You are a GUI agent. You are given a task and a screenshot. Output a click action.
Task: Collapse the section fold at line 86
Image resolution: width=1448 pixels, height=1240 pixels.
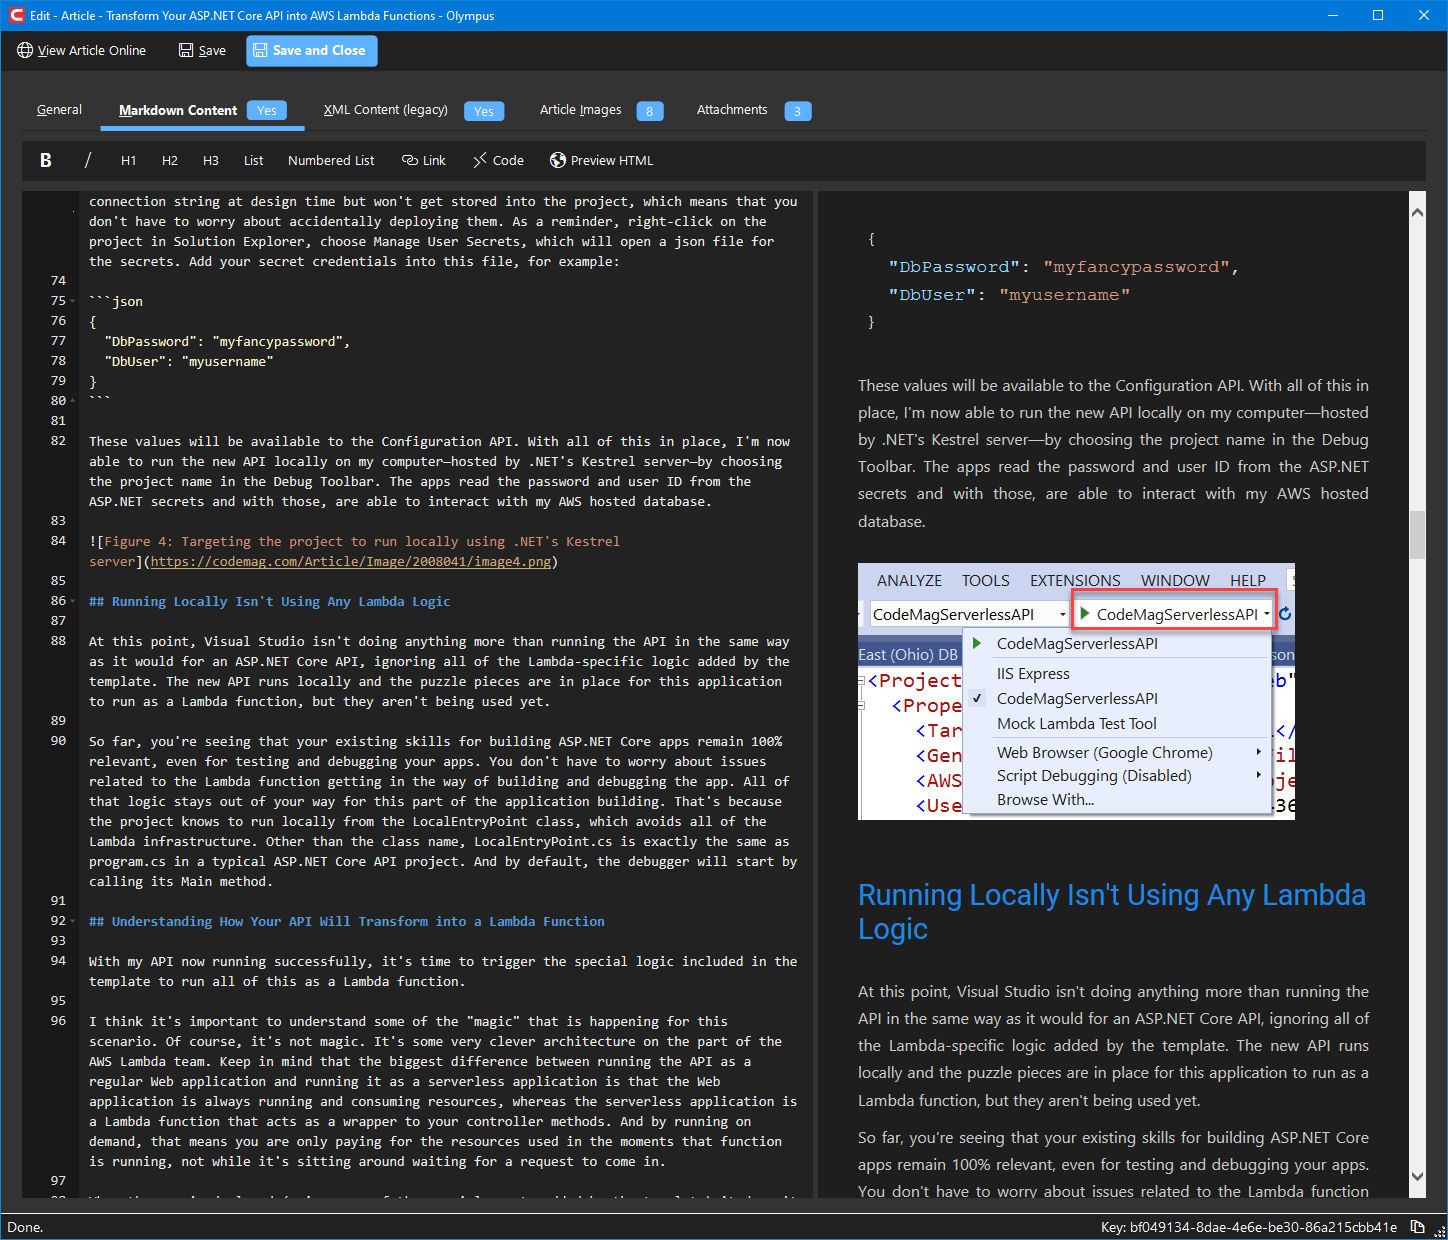(x=73, y=601)
